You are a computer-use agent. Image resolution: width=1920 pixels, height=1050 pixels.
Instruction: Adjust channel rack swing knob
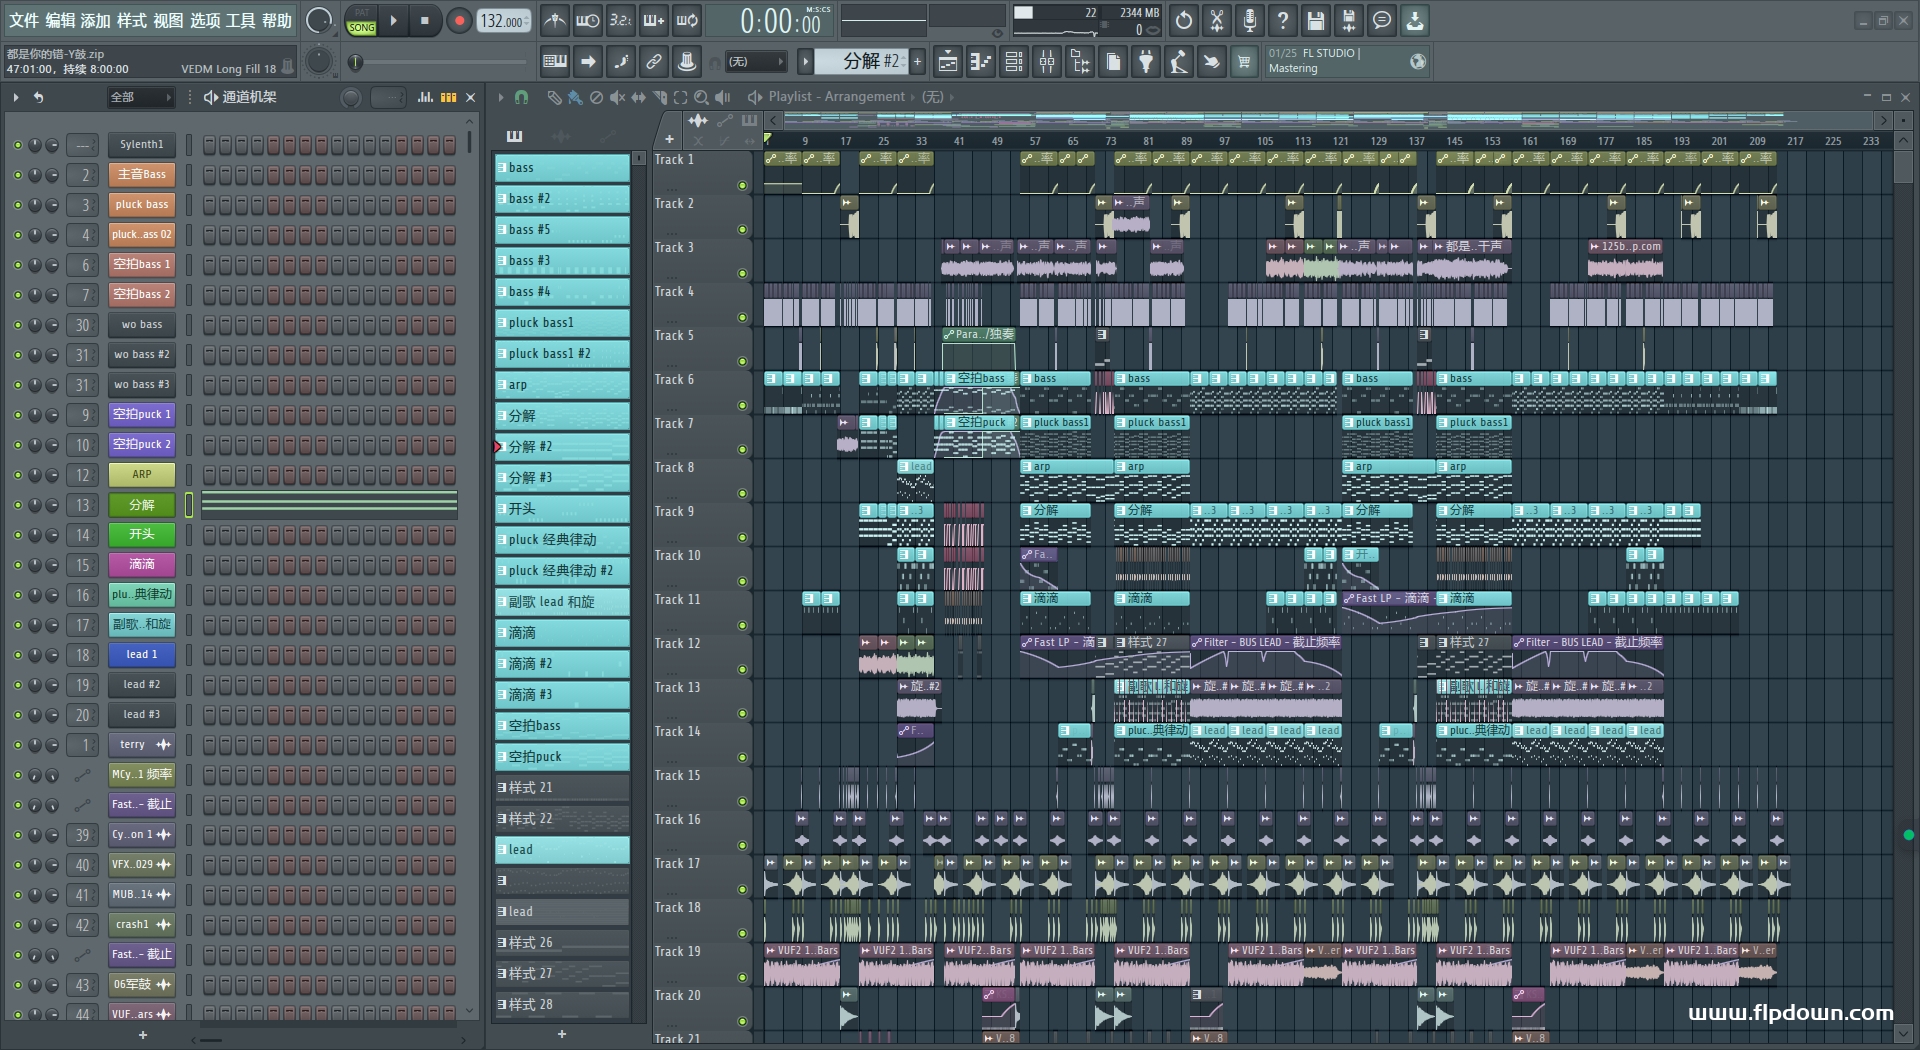[x=351, y=97]
